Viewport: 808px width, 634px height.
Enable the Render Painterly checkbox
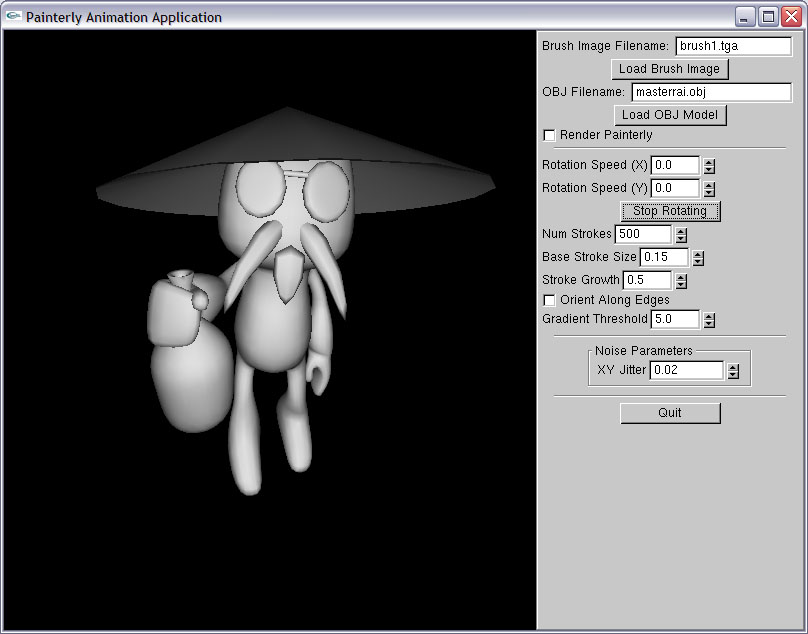point(549,135)
